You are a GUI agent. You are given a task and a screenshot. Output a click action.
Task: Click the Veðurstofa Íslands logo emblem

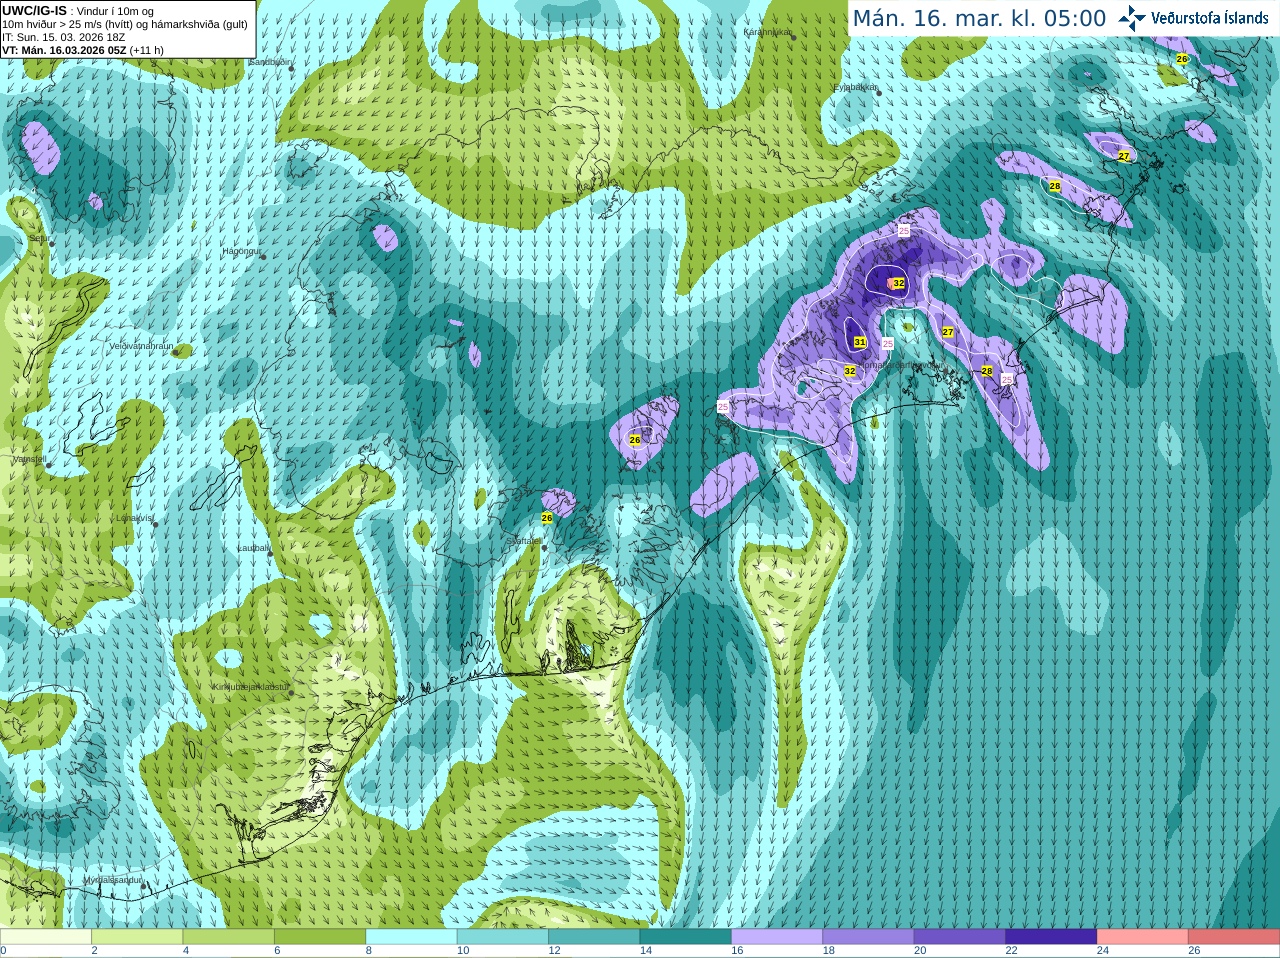coord(1132,18)
